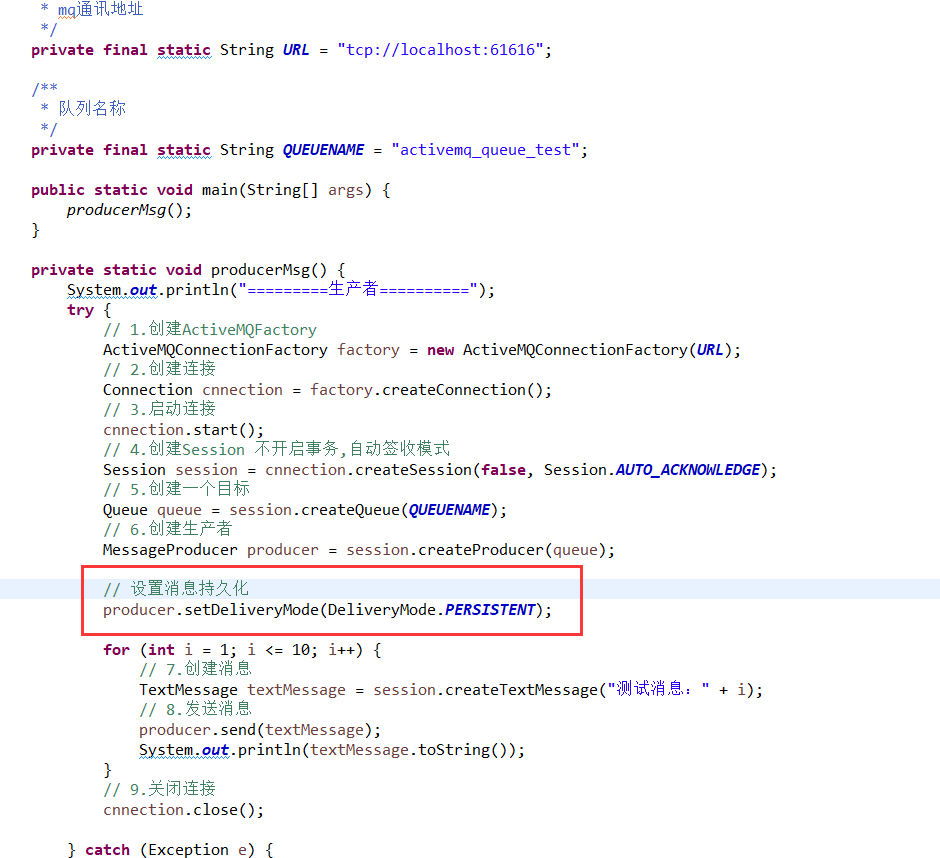Click AUTO_ACKNOWLEDGE constant
The image size is (940, 858).
tap(688, 470)
